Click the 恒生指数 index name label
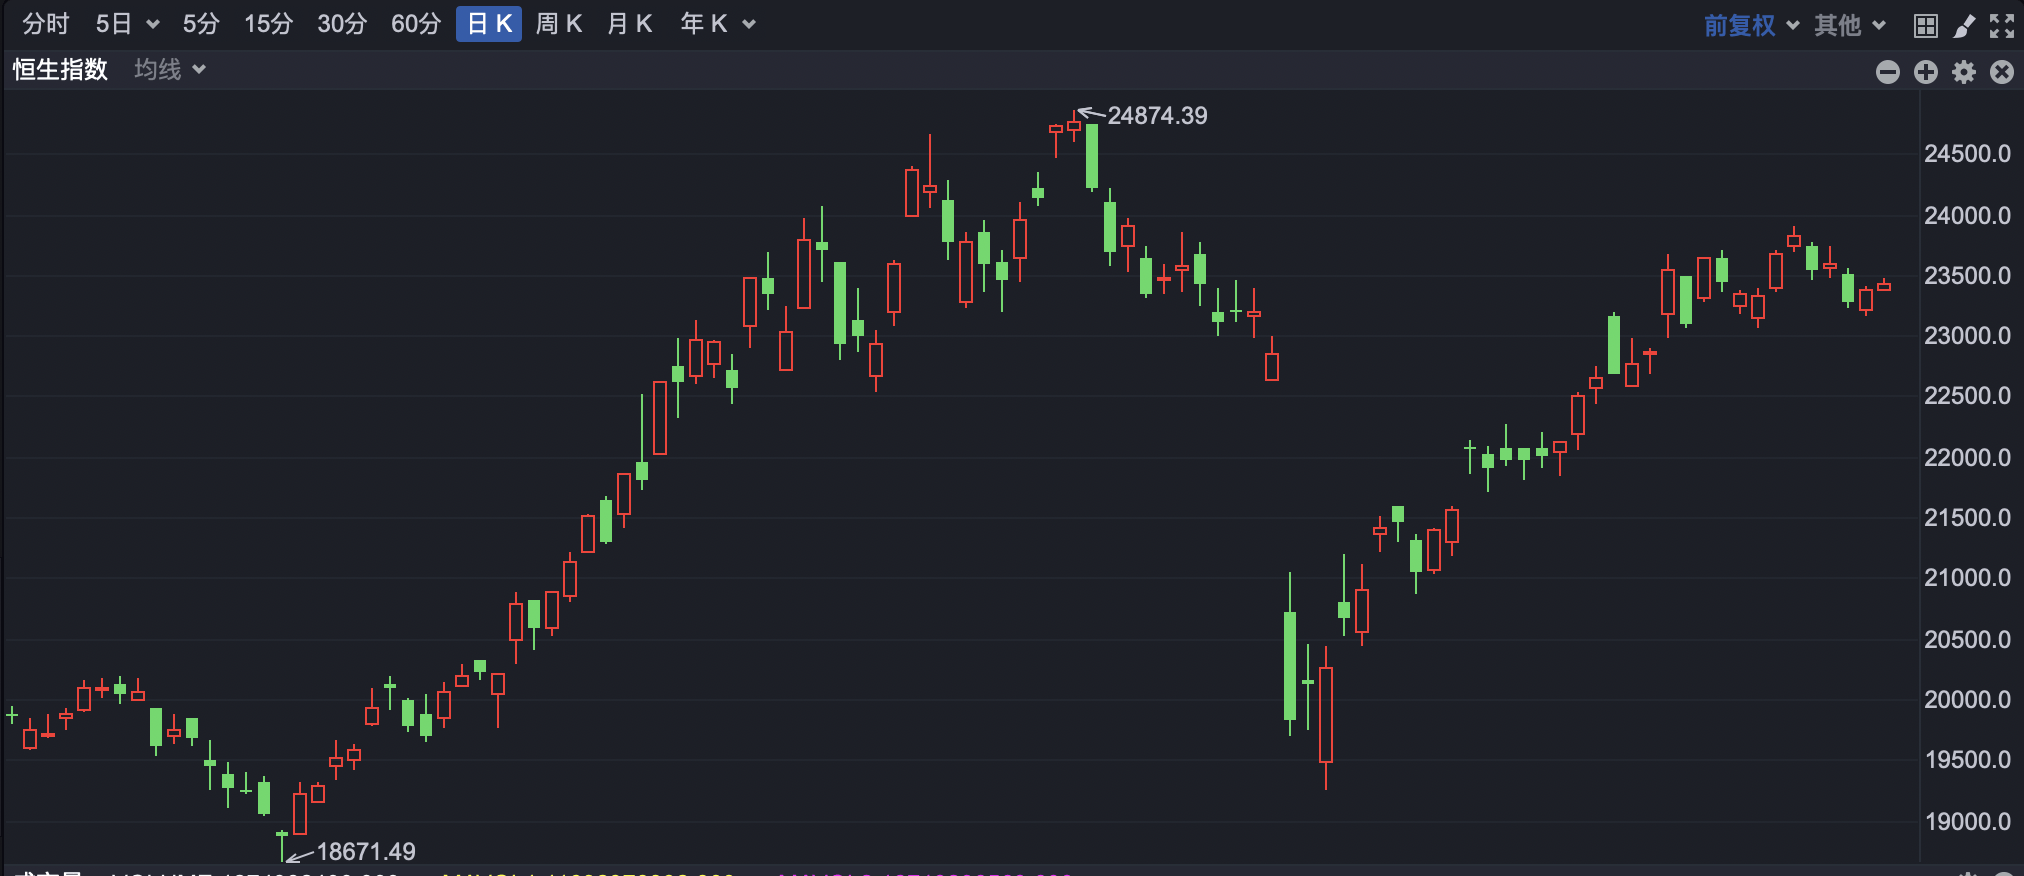 pos(60,69)
